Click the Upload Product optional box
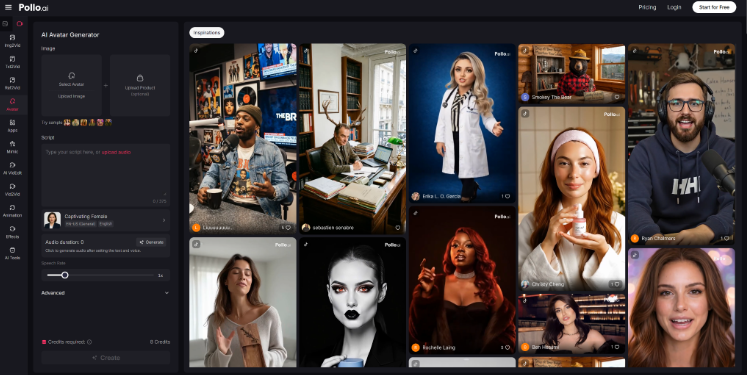 tap(140, 85)
